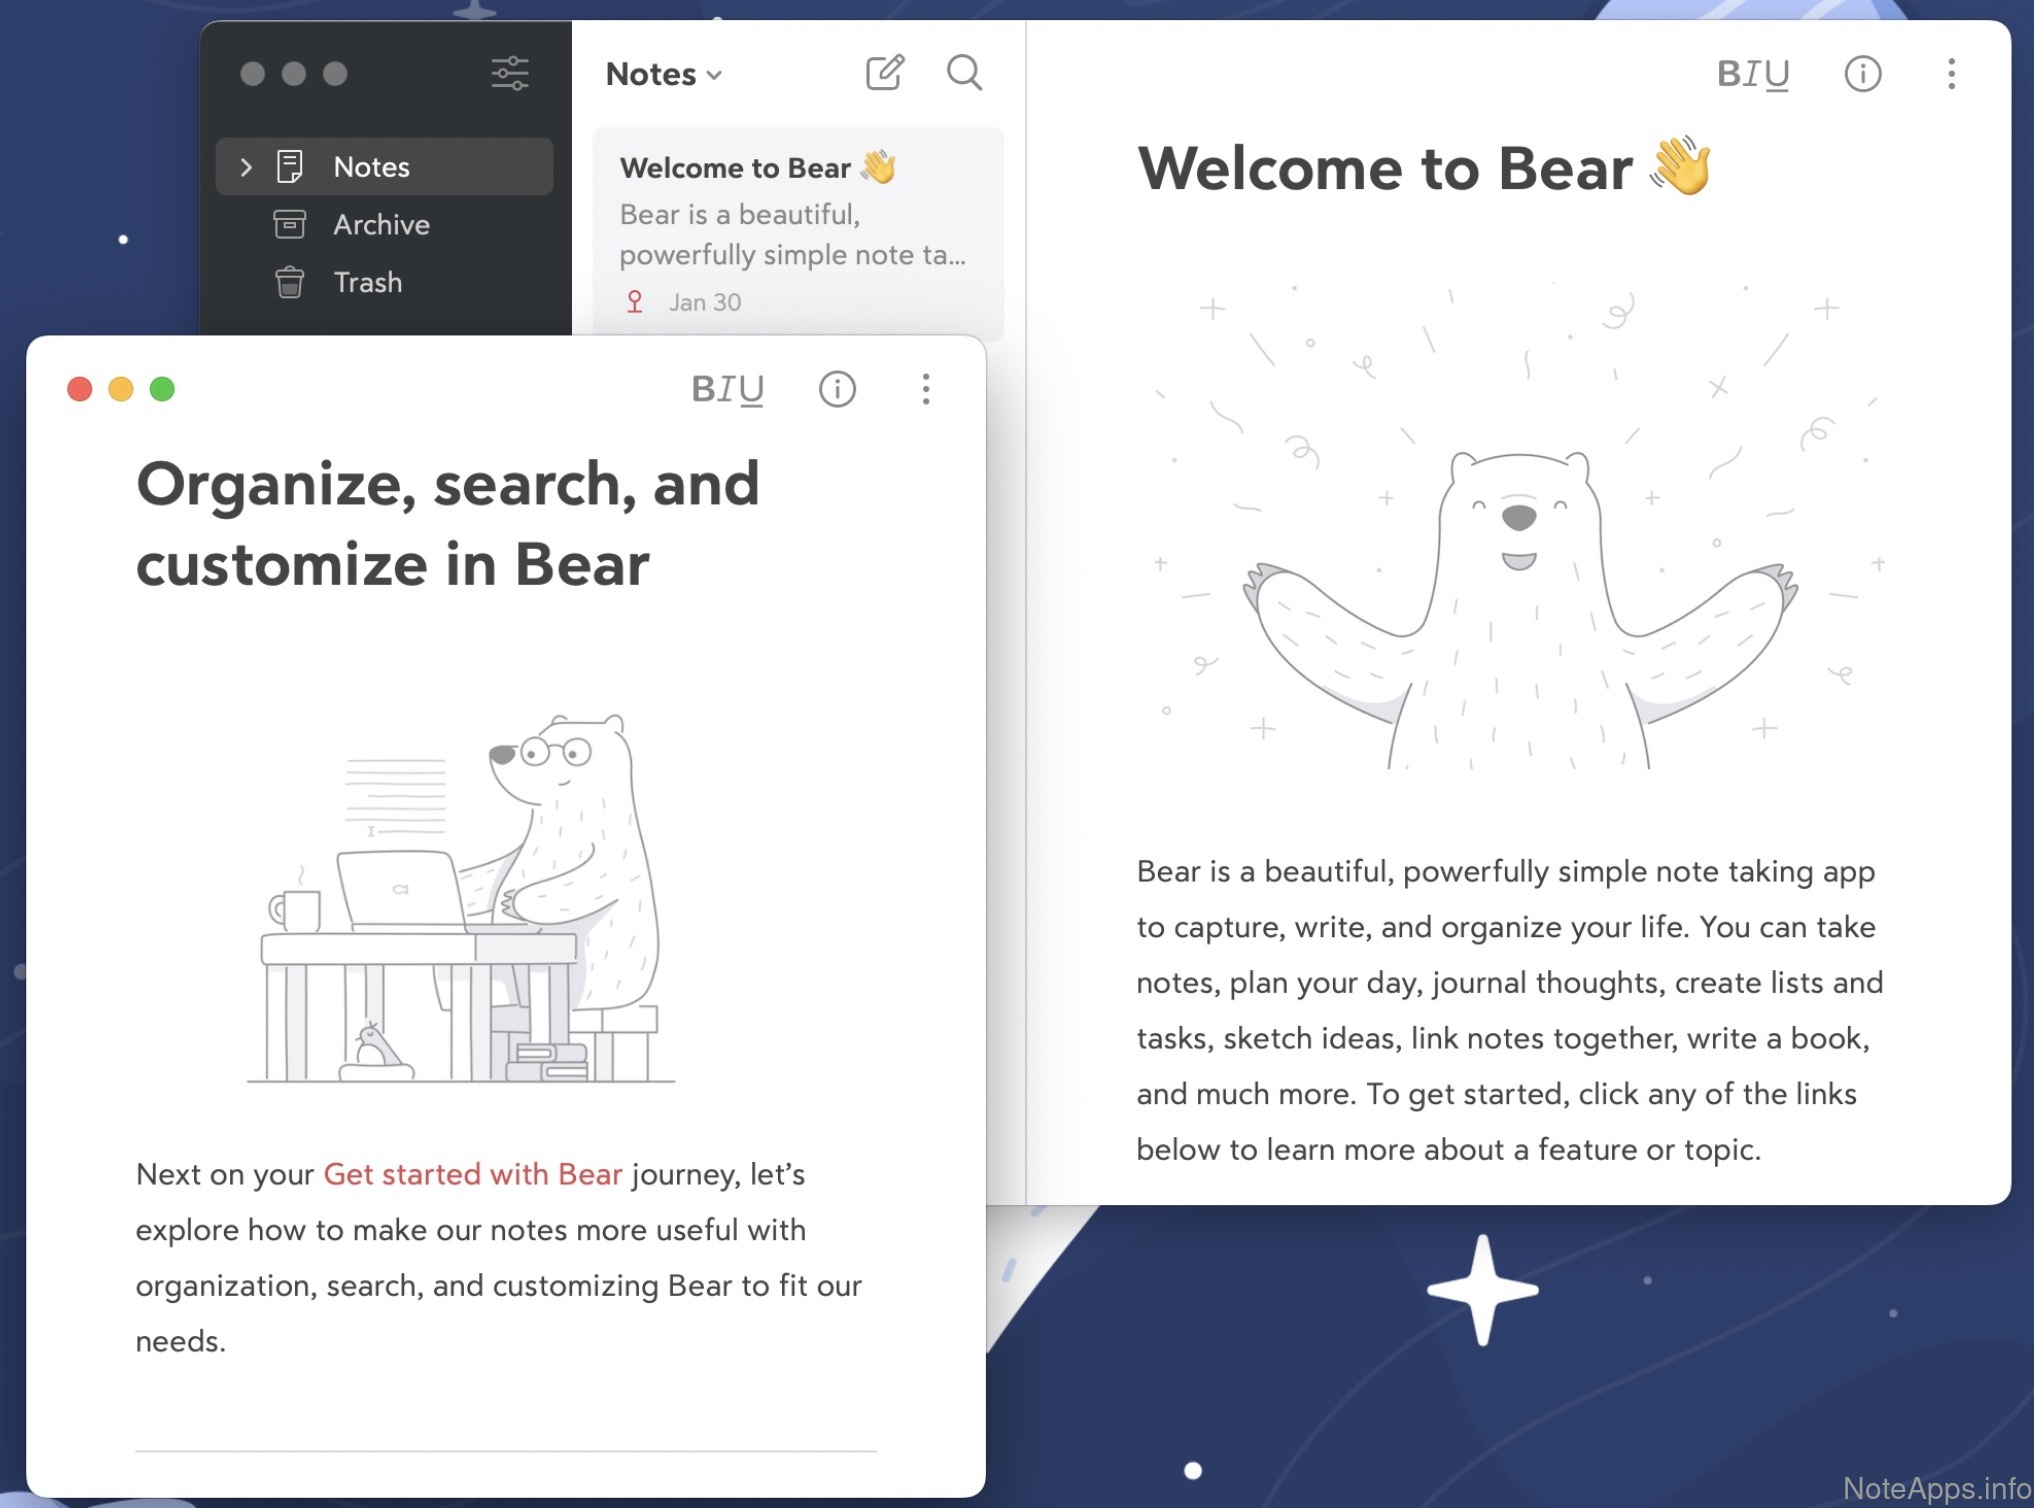The image size is (2034, 1508).
Task: Show info panel of floating note window
Action: point(837,389)
